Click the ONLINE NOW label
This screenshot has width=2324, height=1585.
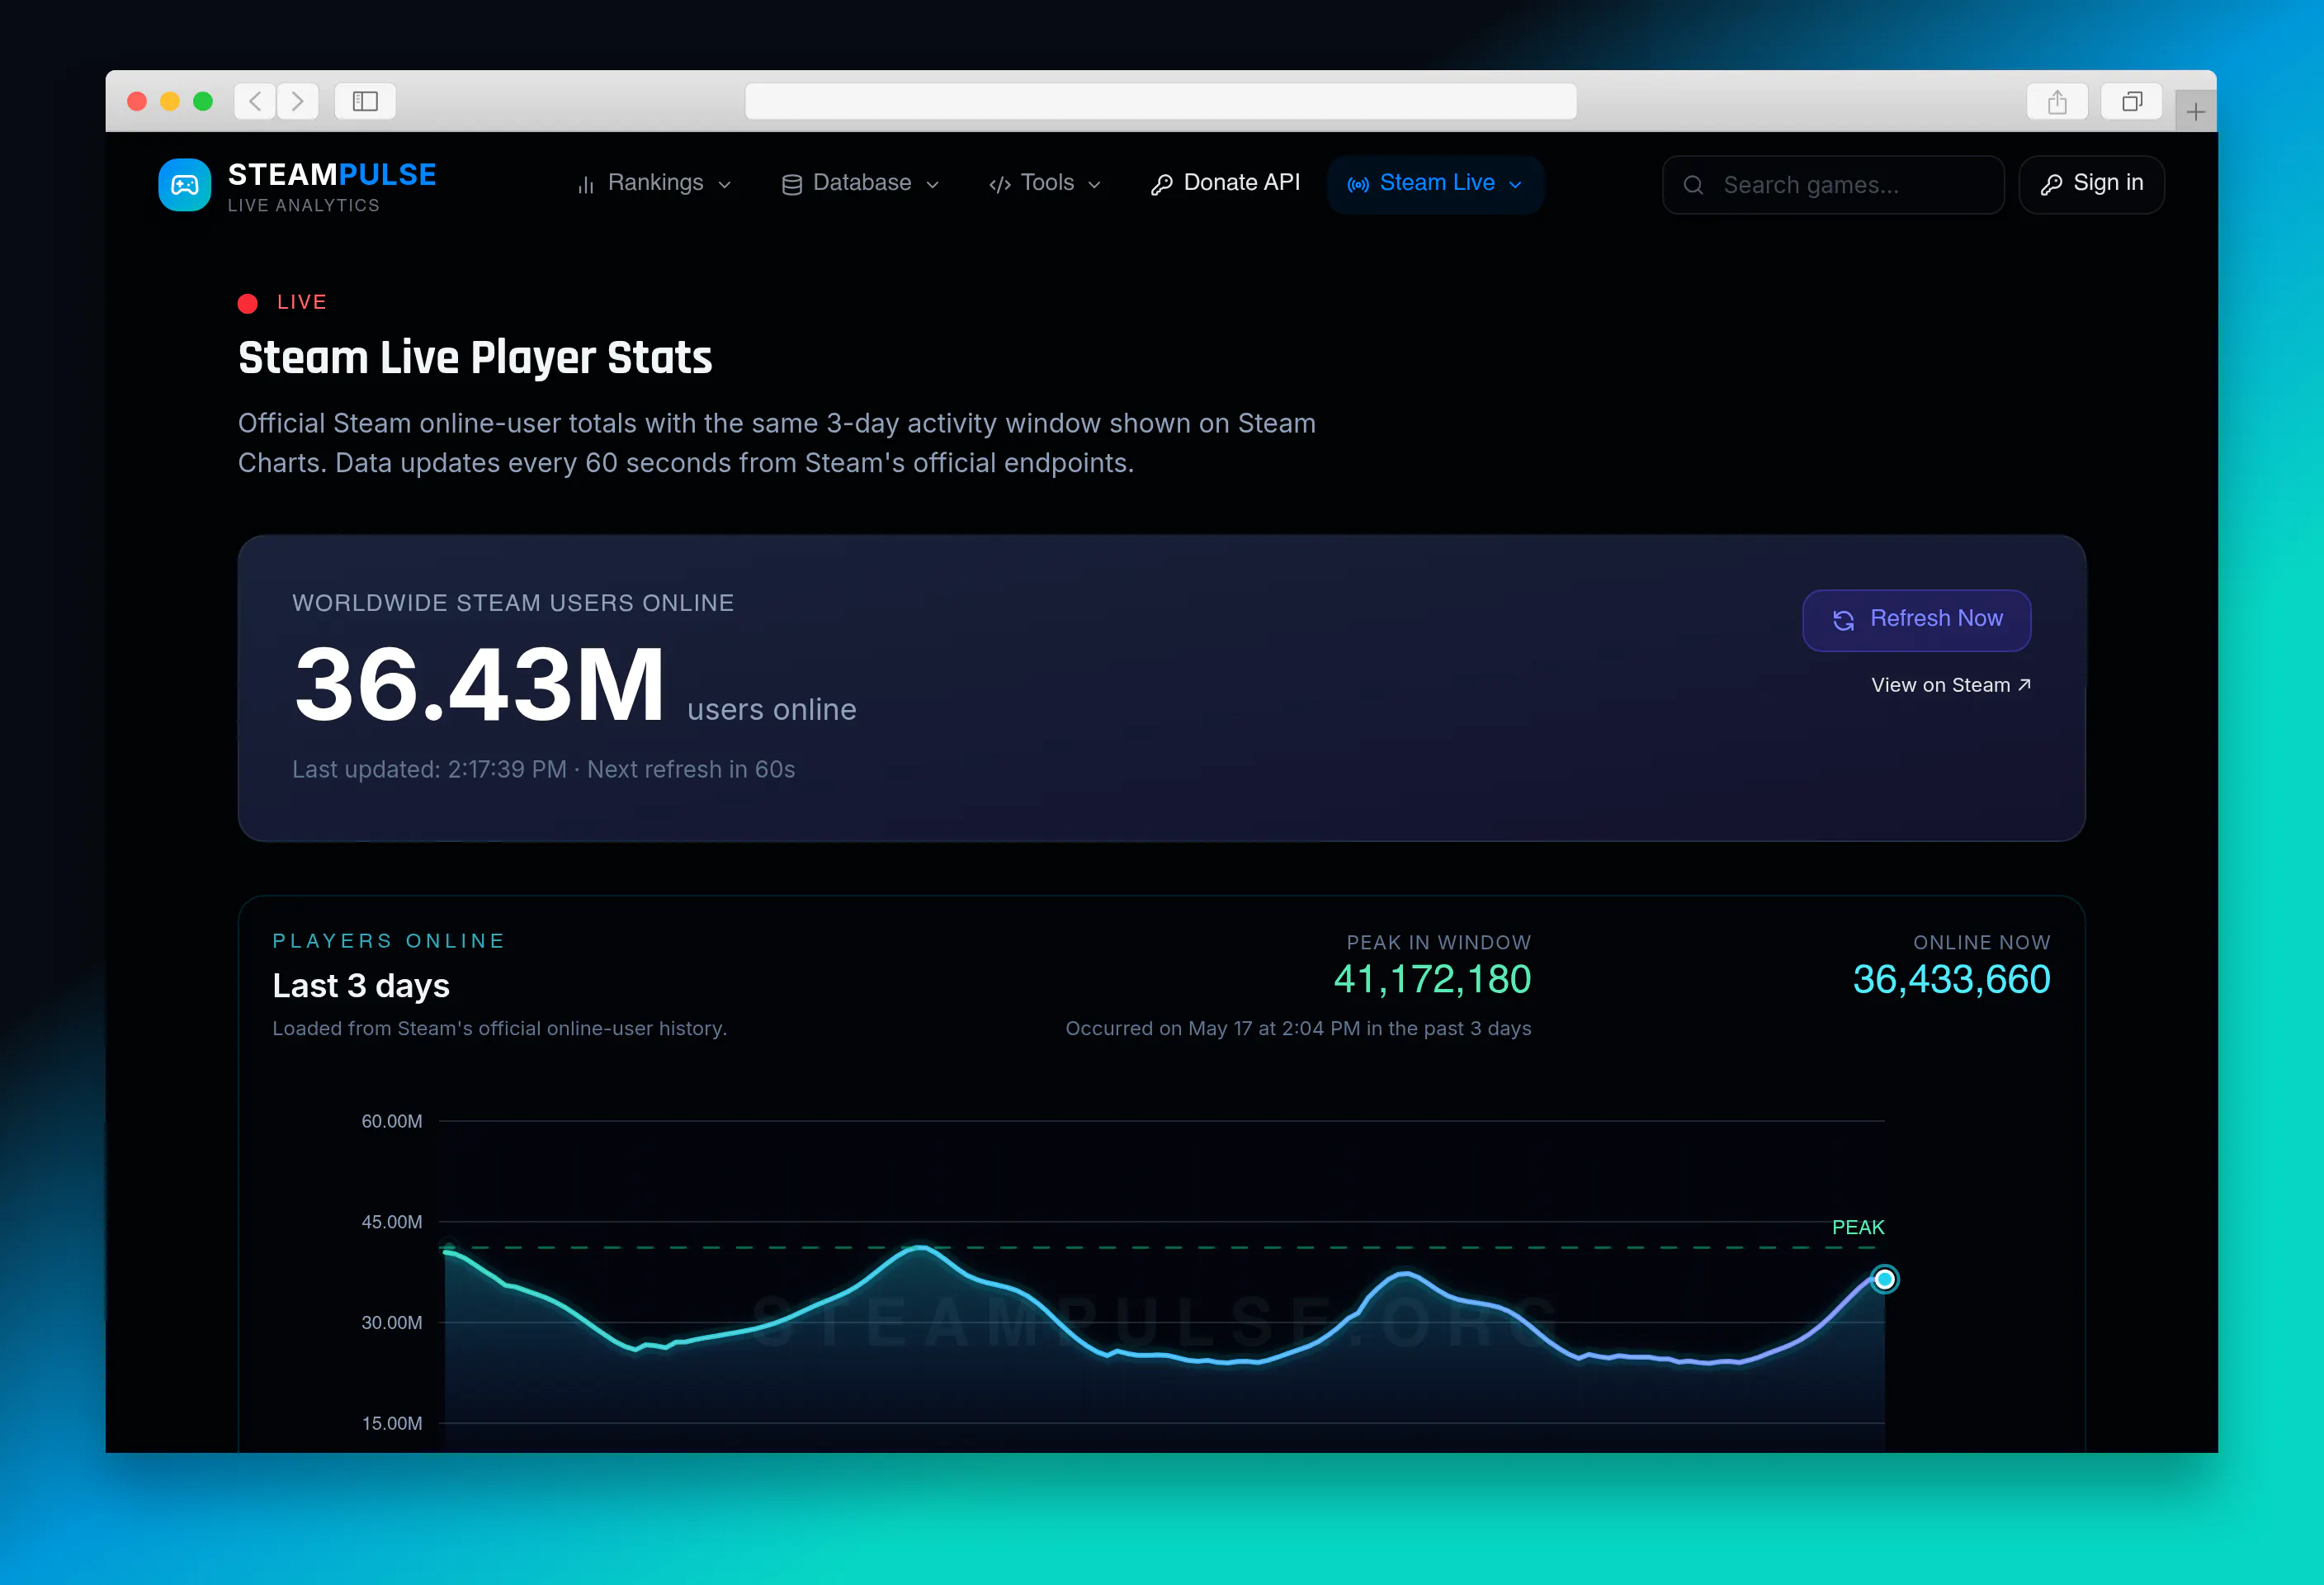[x=1981, y=943]
